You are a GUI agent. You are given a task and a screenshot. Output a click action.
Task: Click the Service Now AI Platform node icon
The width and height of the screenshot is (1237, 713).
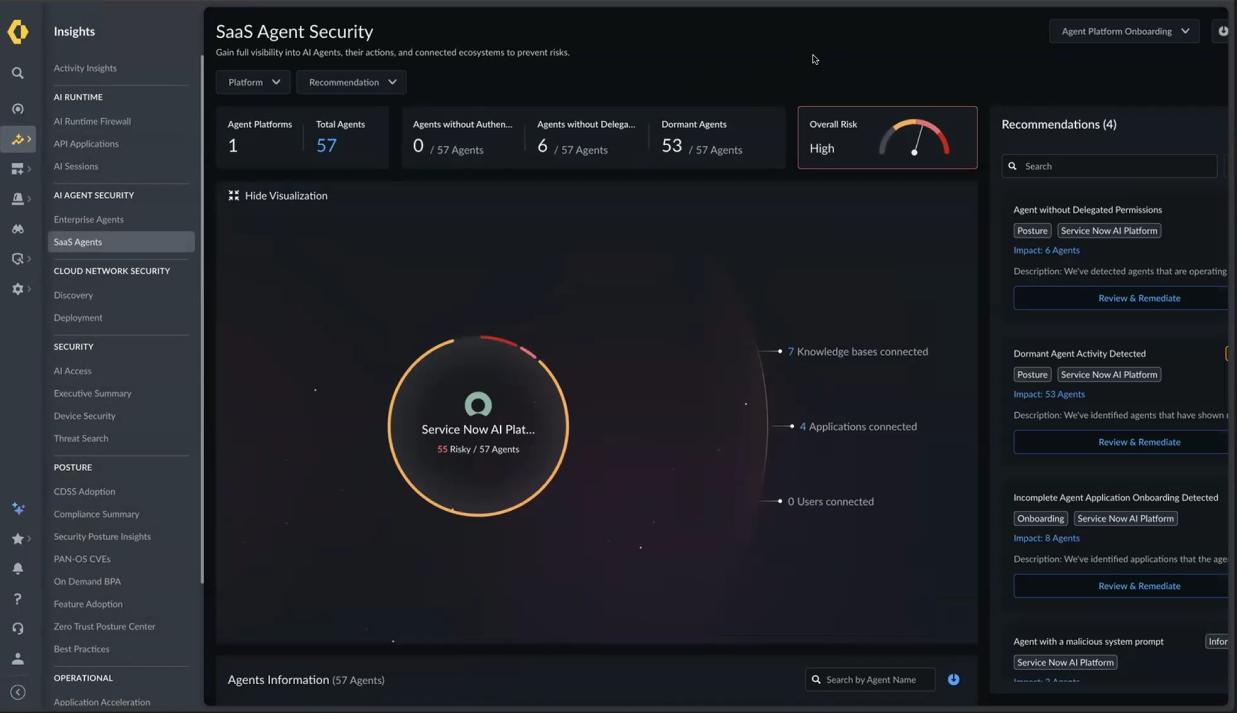point(478,404)
